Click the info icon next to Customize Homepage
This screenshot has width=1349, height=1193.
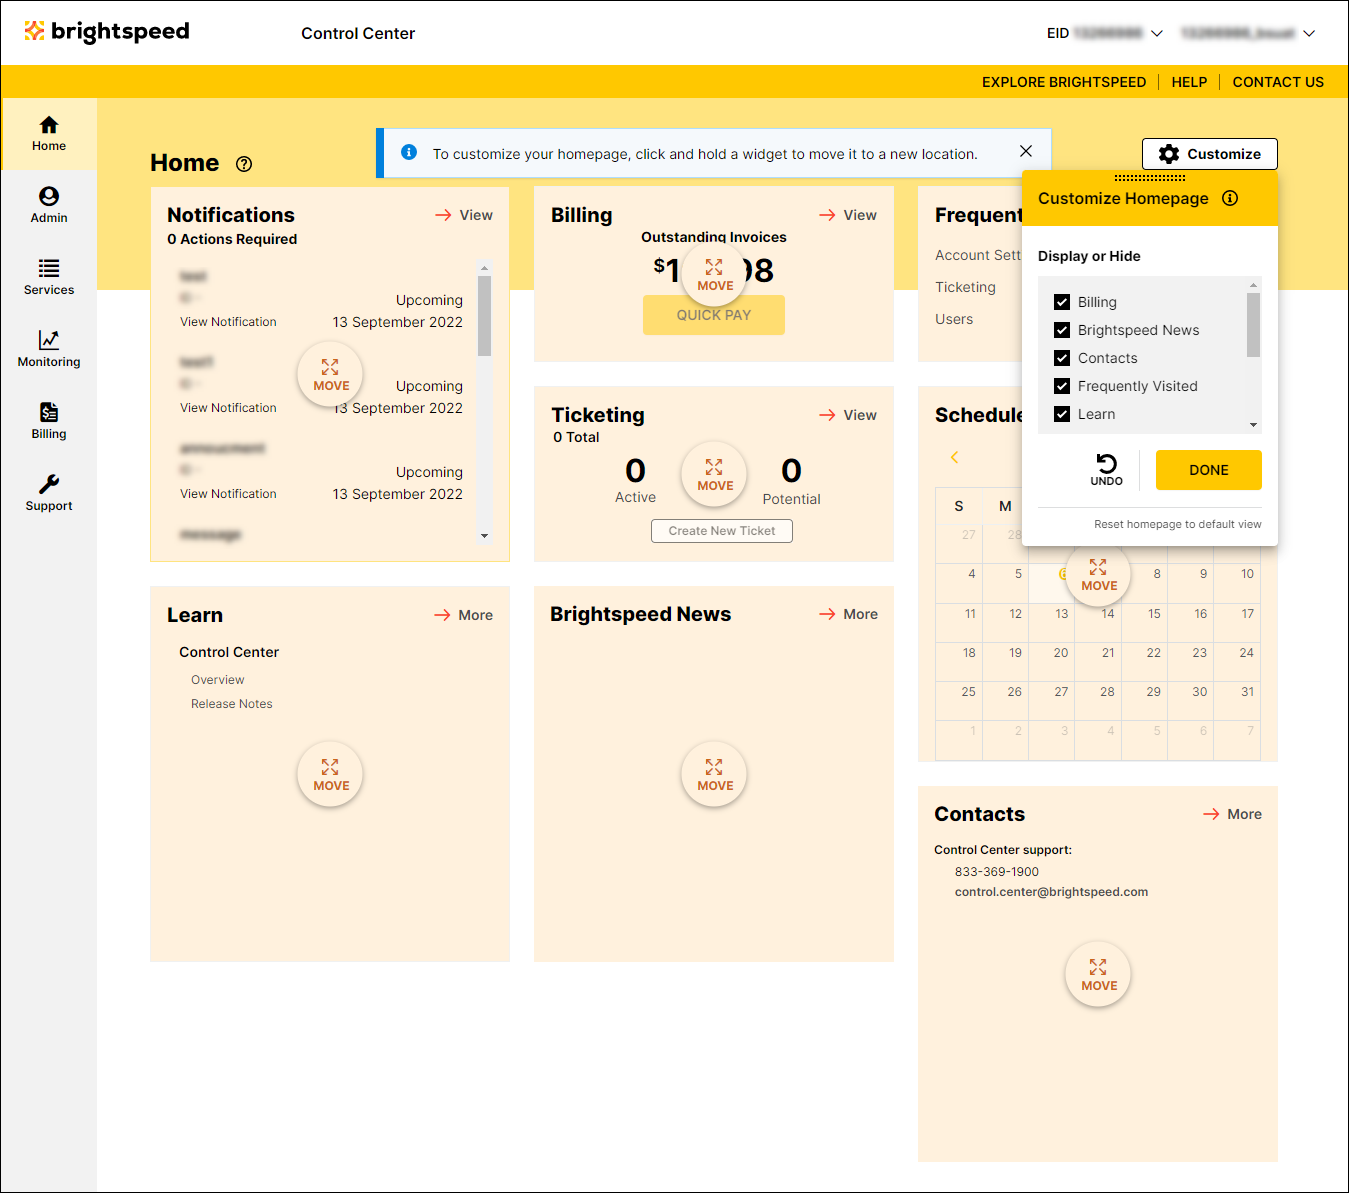point(1230,198)
